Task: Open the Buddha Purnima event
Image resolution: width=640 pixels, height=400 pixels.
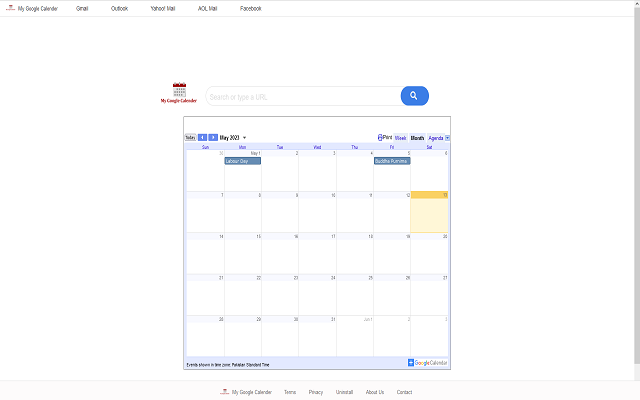Action: 392,161
